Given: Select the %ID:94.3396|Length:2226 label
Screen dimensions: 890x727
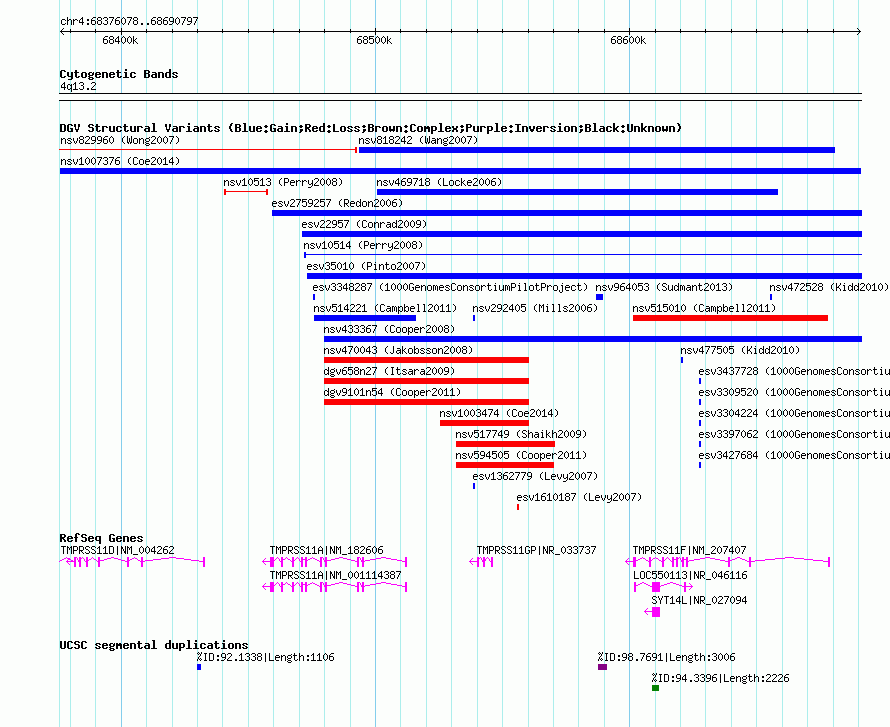Looking at the screenshot, I should 720,678.
